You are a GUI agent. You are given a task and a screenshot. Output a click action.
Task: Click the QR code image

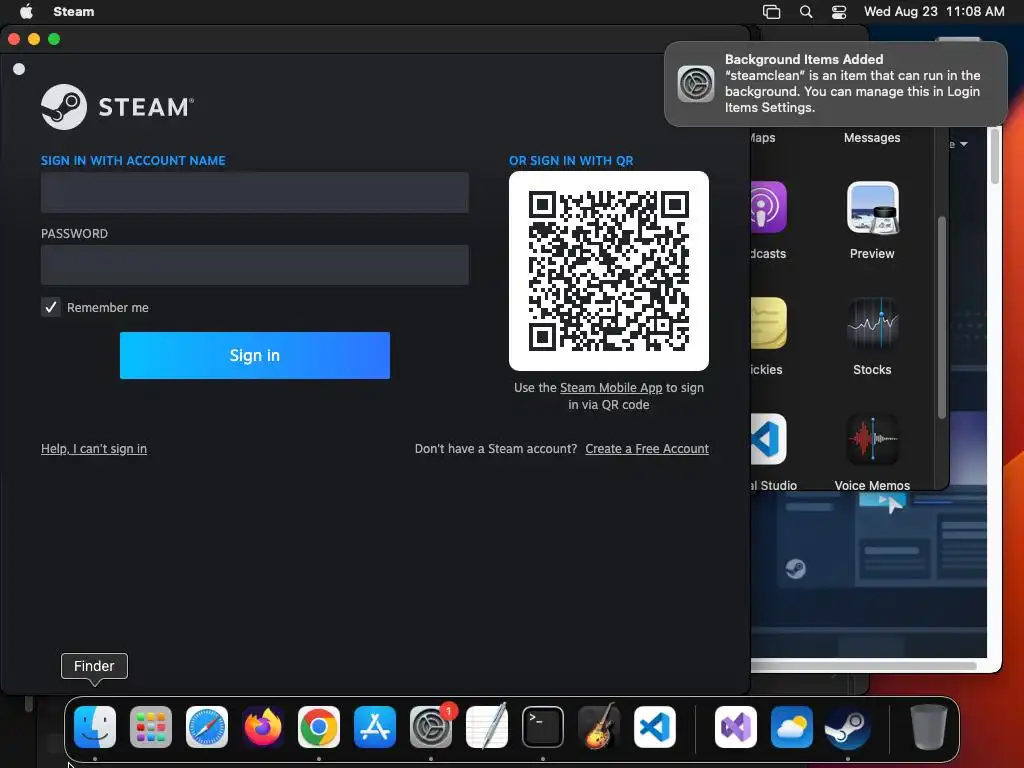tap(609, 270)
